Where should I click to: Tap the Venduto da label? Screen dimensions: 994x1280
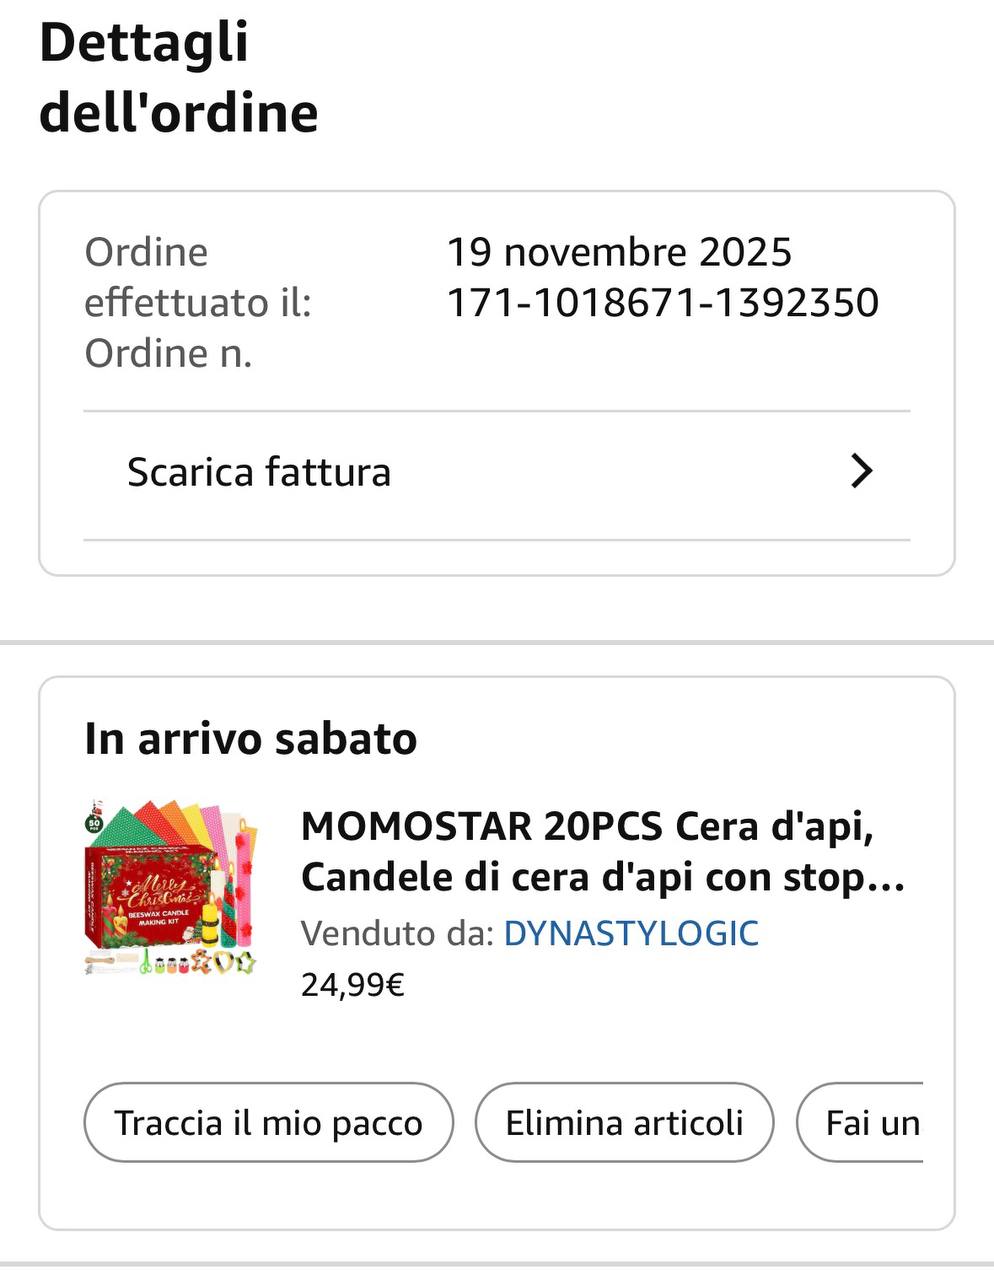point(397,933)
